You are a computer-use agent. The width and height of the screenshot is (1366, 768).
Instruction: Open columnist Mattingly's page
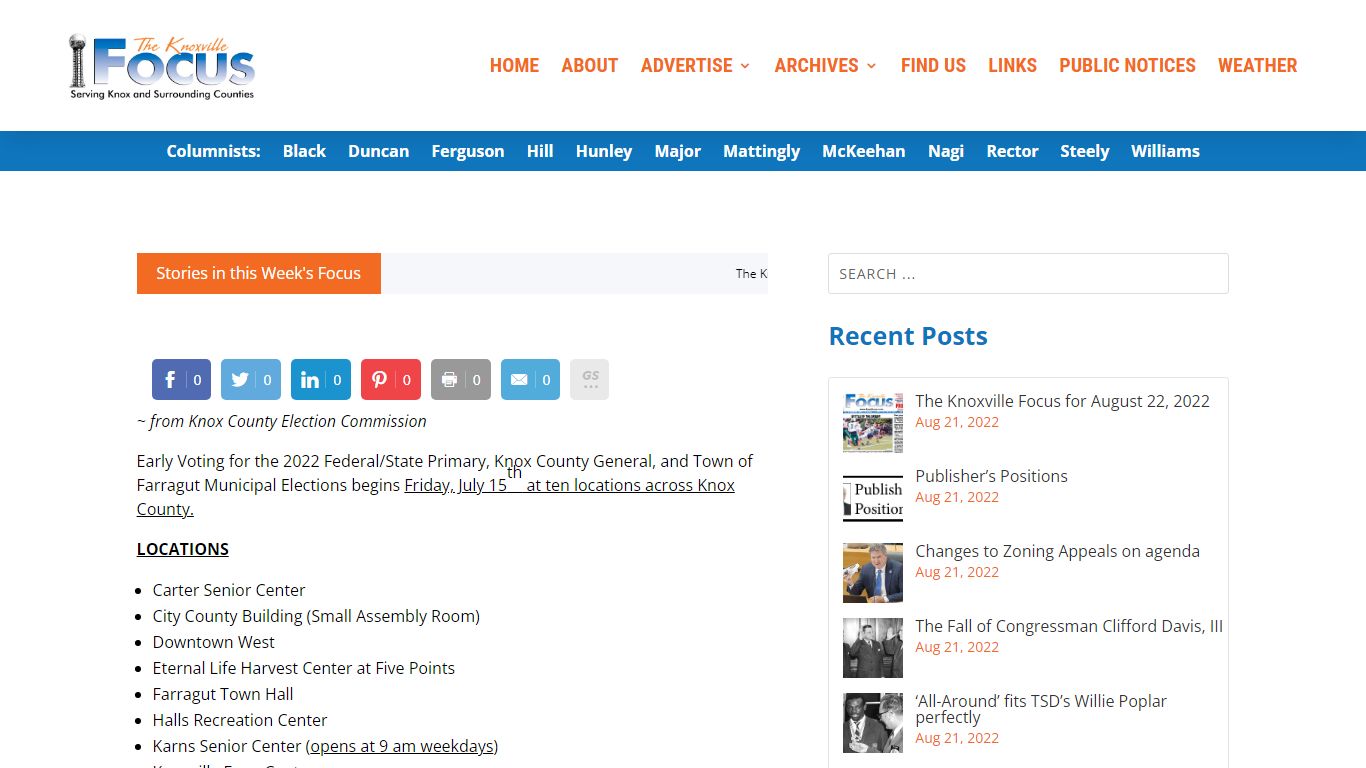tap(762, 151)
